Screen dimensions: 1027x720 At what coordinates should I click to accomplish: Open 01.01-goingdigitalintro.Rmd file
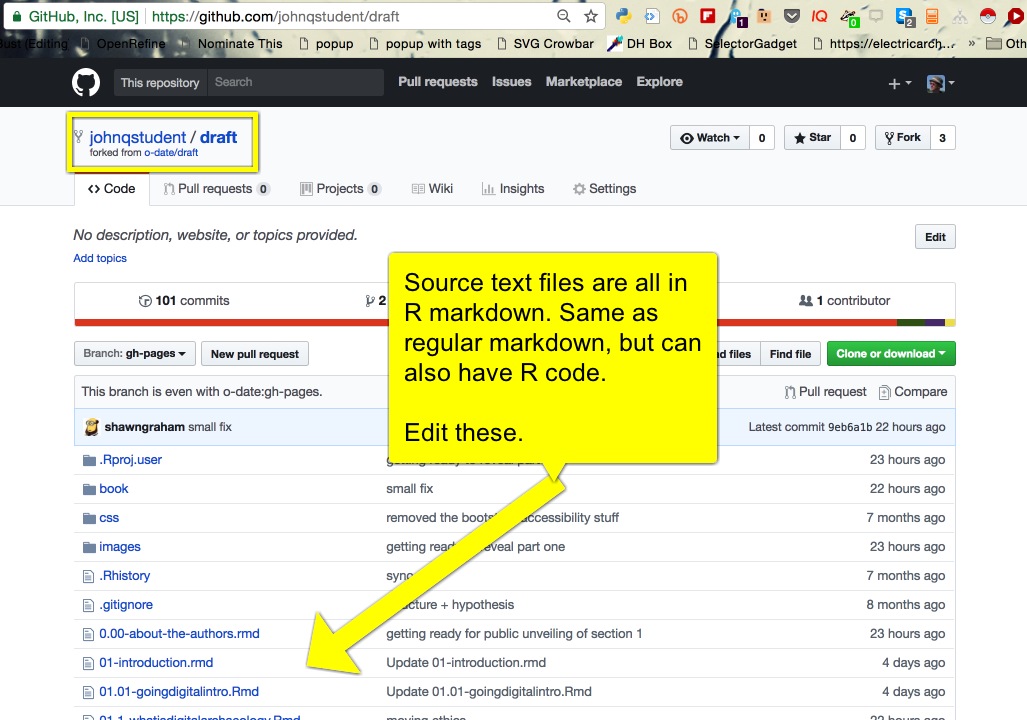(x=179, y=692)
